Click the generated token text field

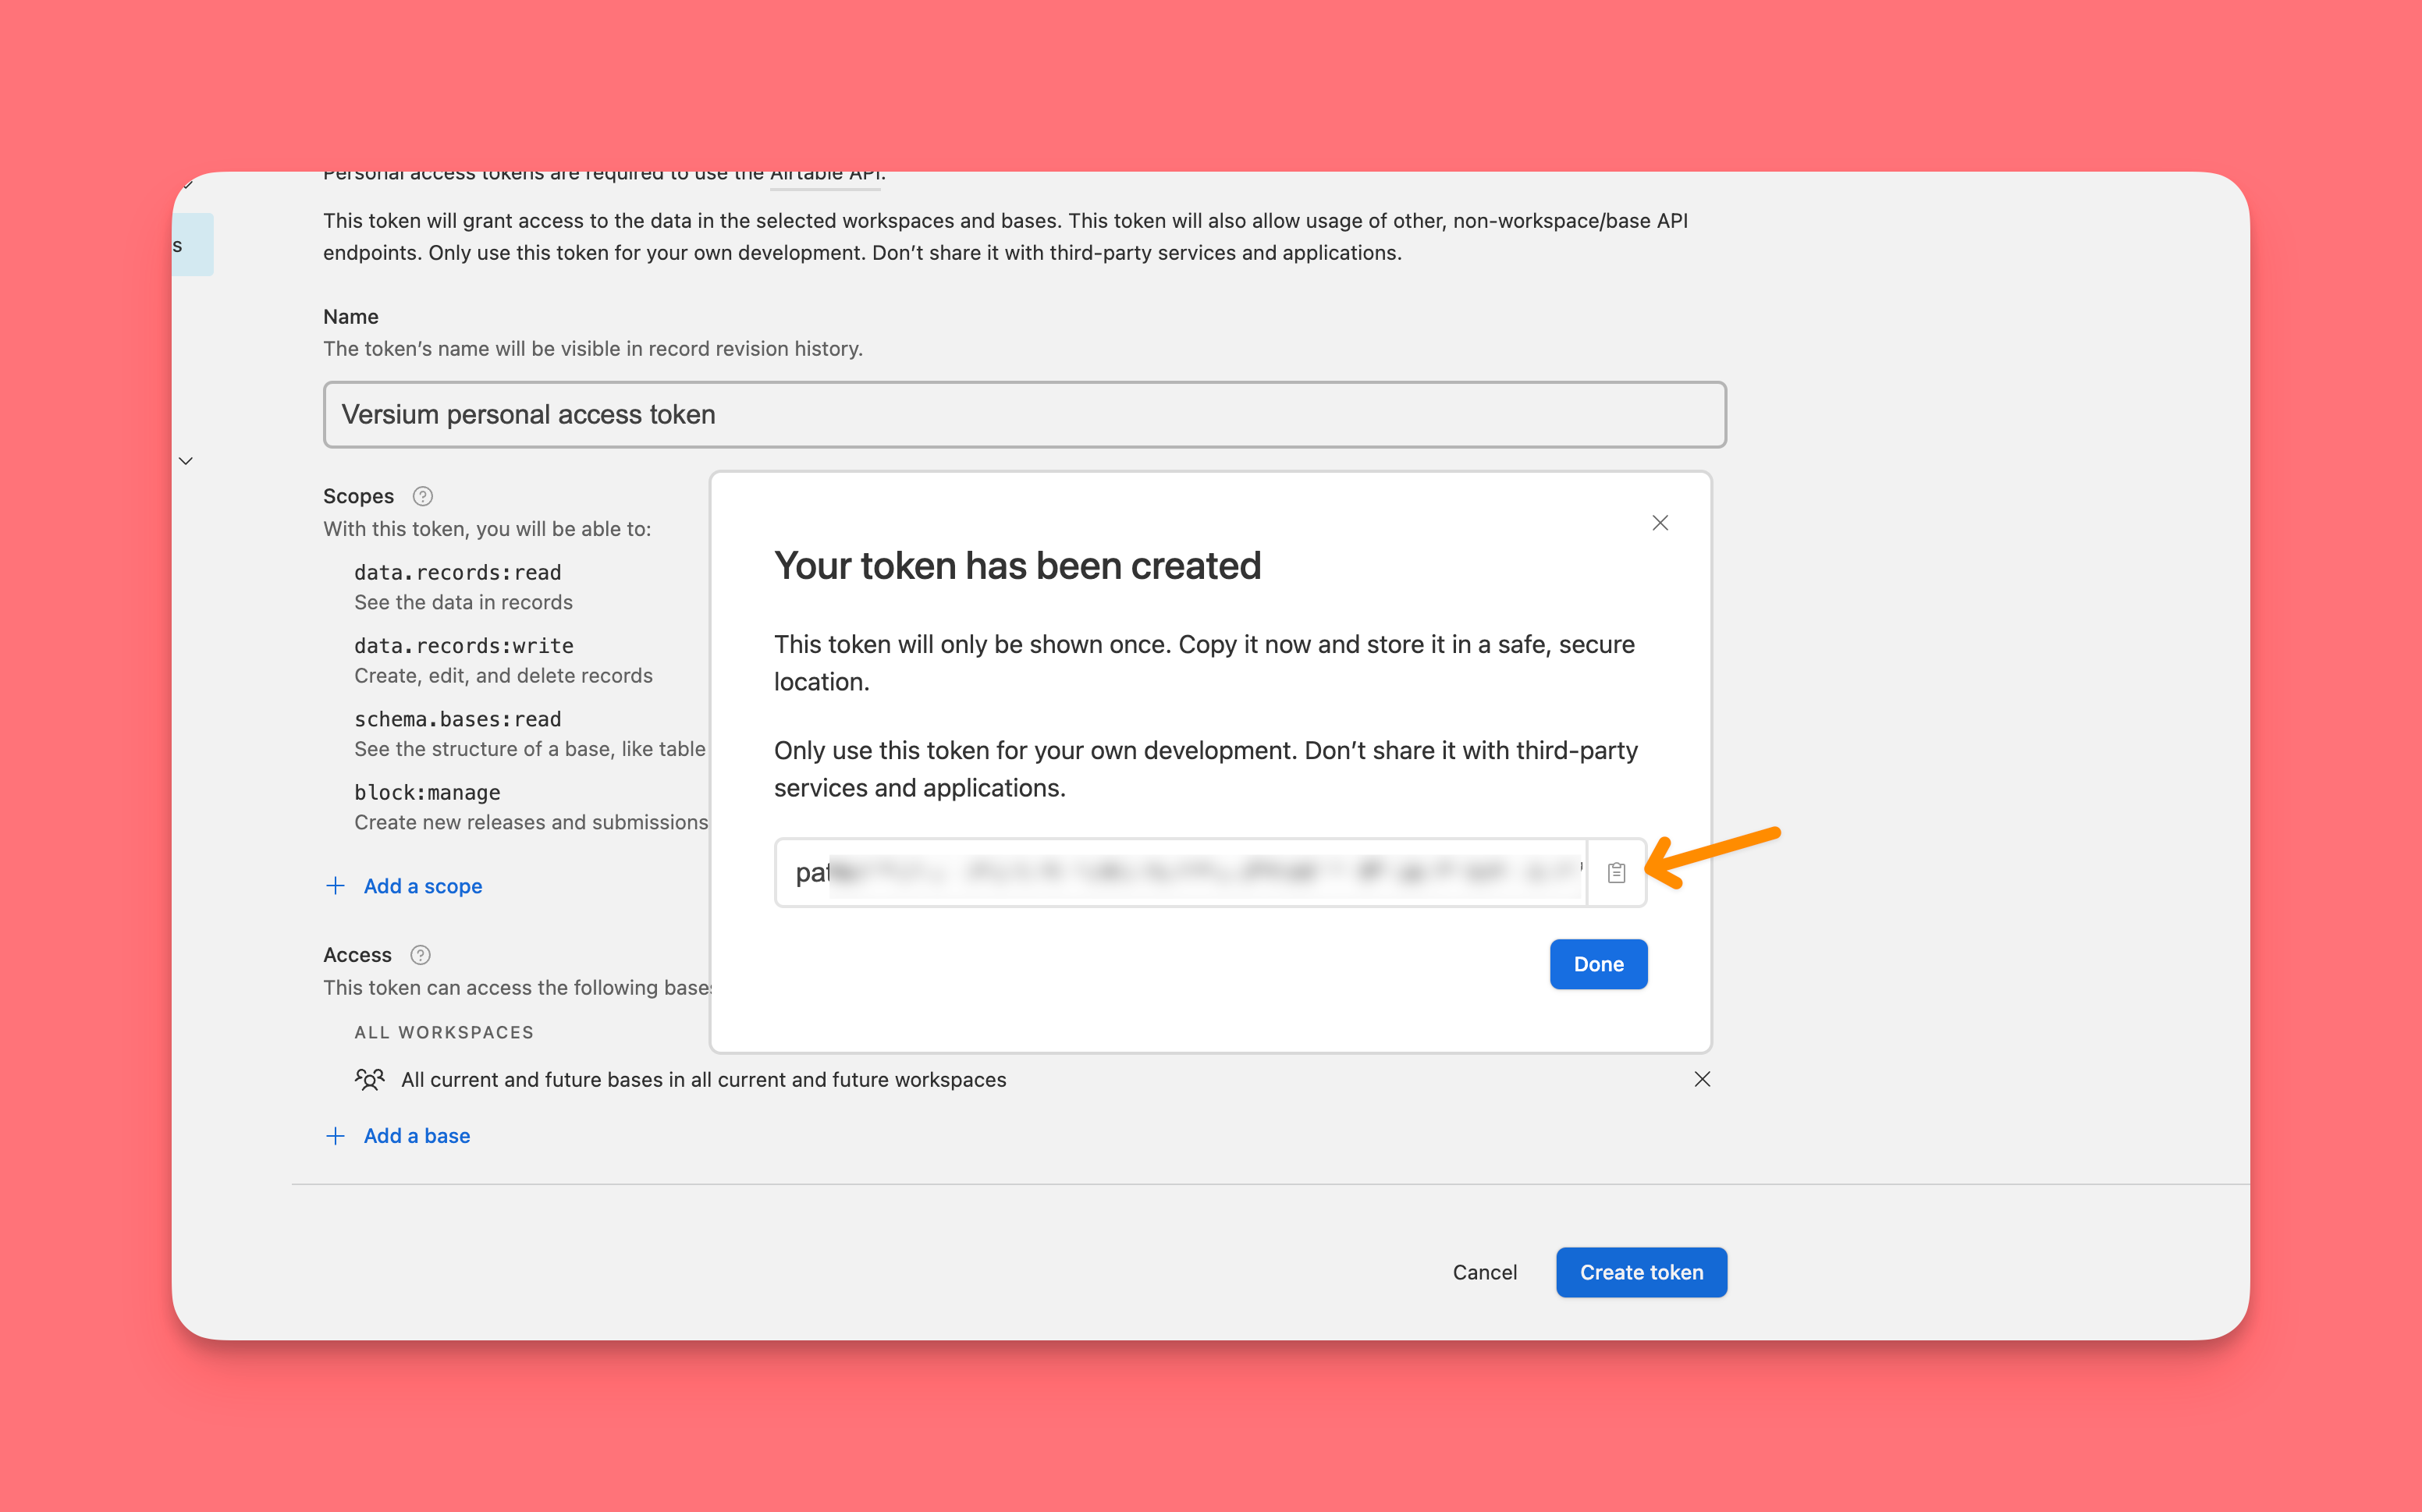pos(1180,873)
